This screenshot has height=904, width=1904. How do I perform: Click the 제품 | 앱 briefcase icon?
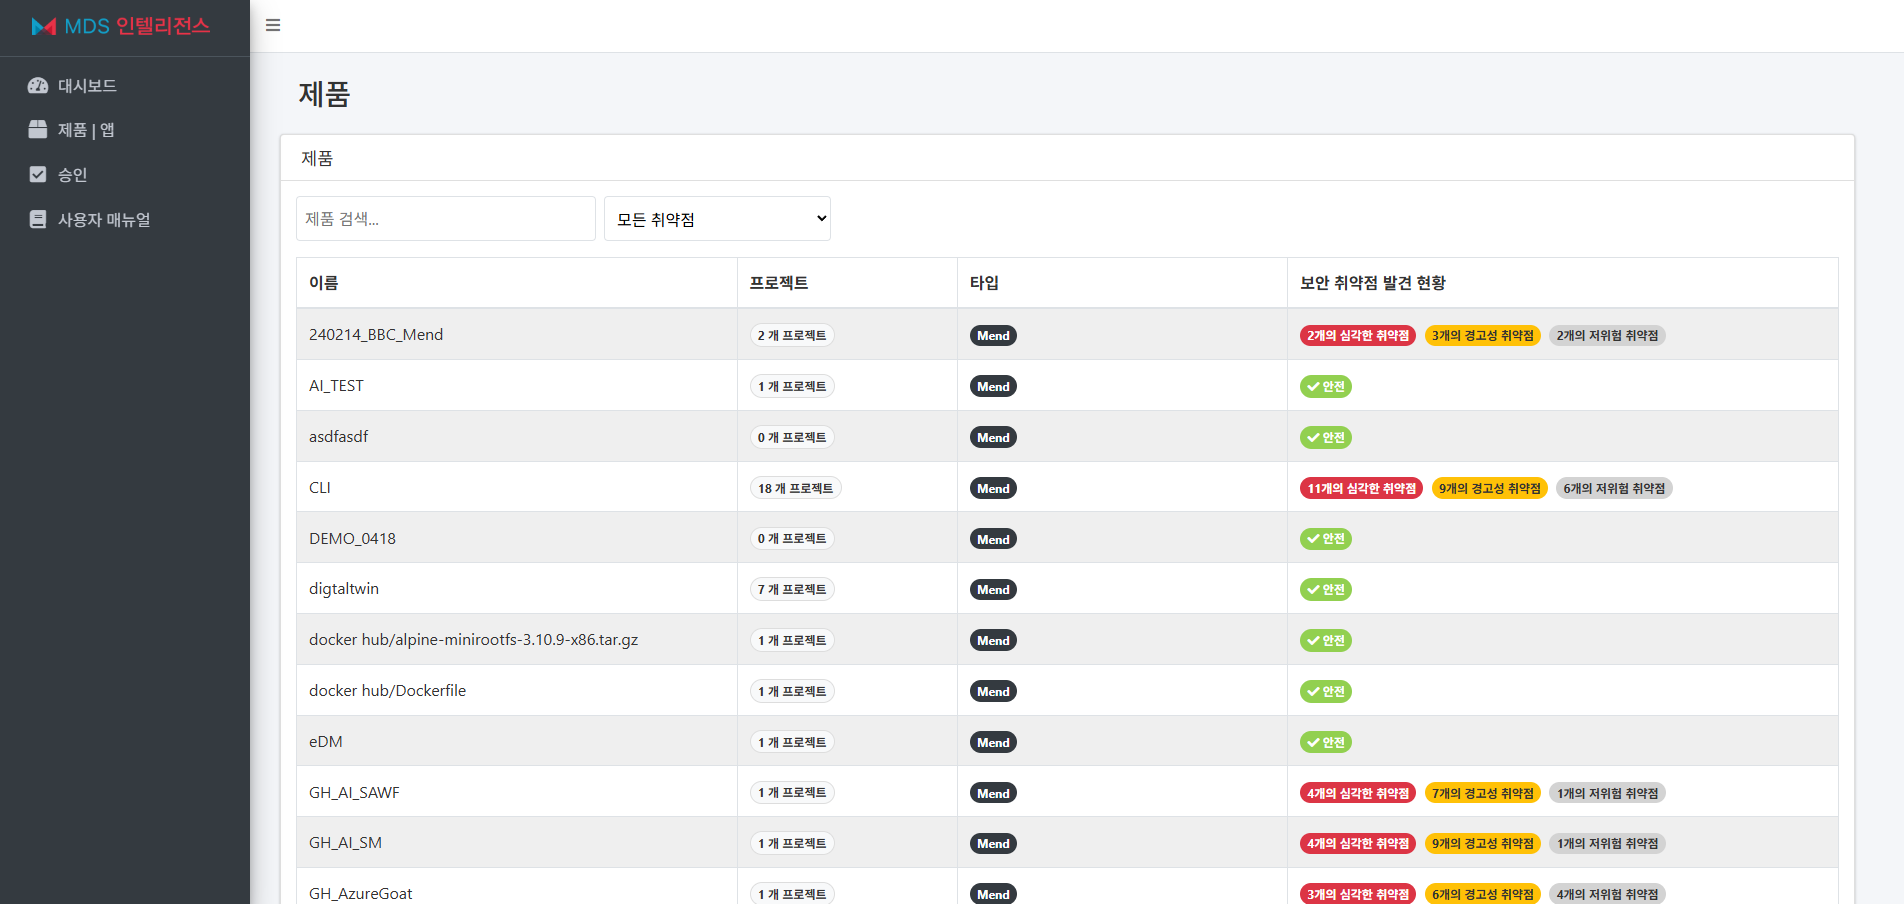coord(38,129)
